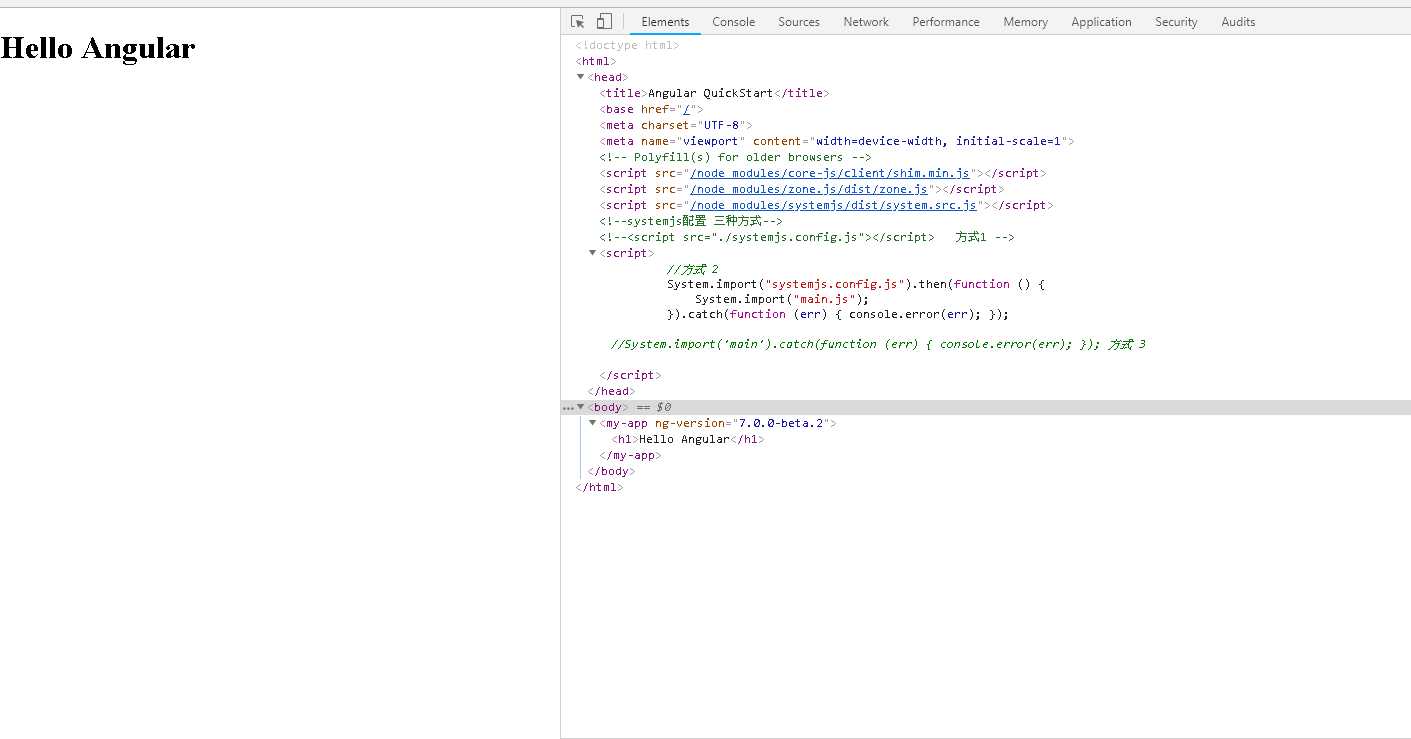Open the three-dot menu beside body
The image size is (1411, 739).
pos(568,408)
